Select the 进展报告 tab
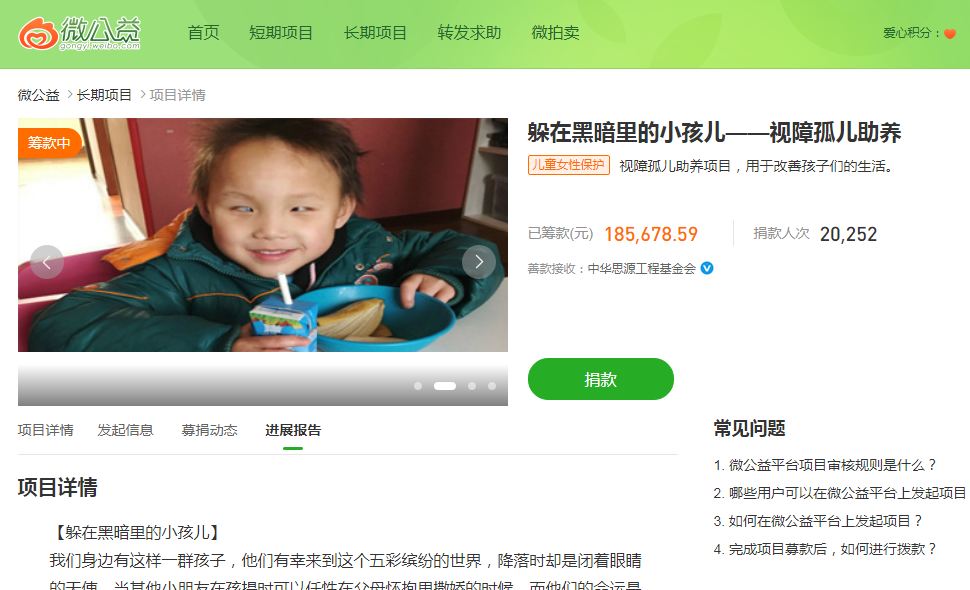Screen dimensions: 970x590 tap(293, 430)
